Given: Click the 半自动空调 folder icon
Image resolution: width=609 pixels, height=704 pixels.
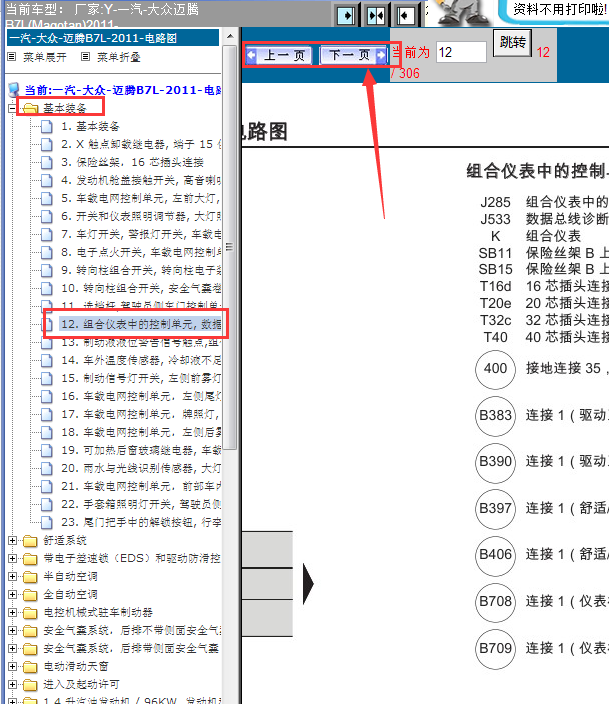Looking at the screenshot, I should pos(30,576).
